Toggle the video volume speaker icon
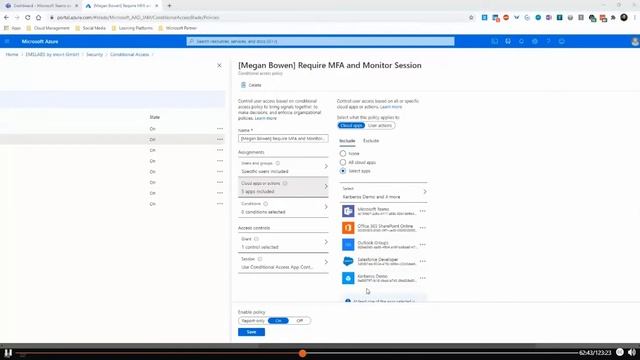 632,352
